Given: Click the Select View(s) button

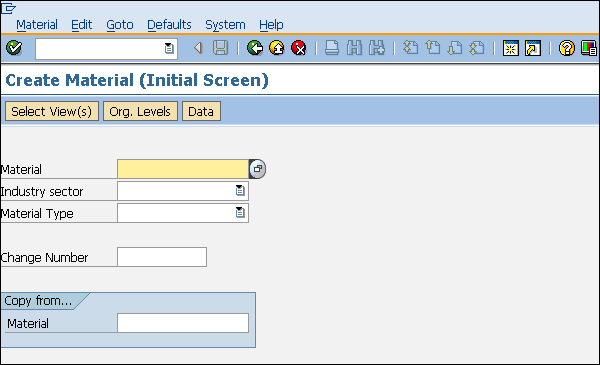Looking at the screenshot, I should pyautogui.click(x=52, y=111).
